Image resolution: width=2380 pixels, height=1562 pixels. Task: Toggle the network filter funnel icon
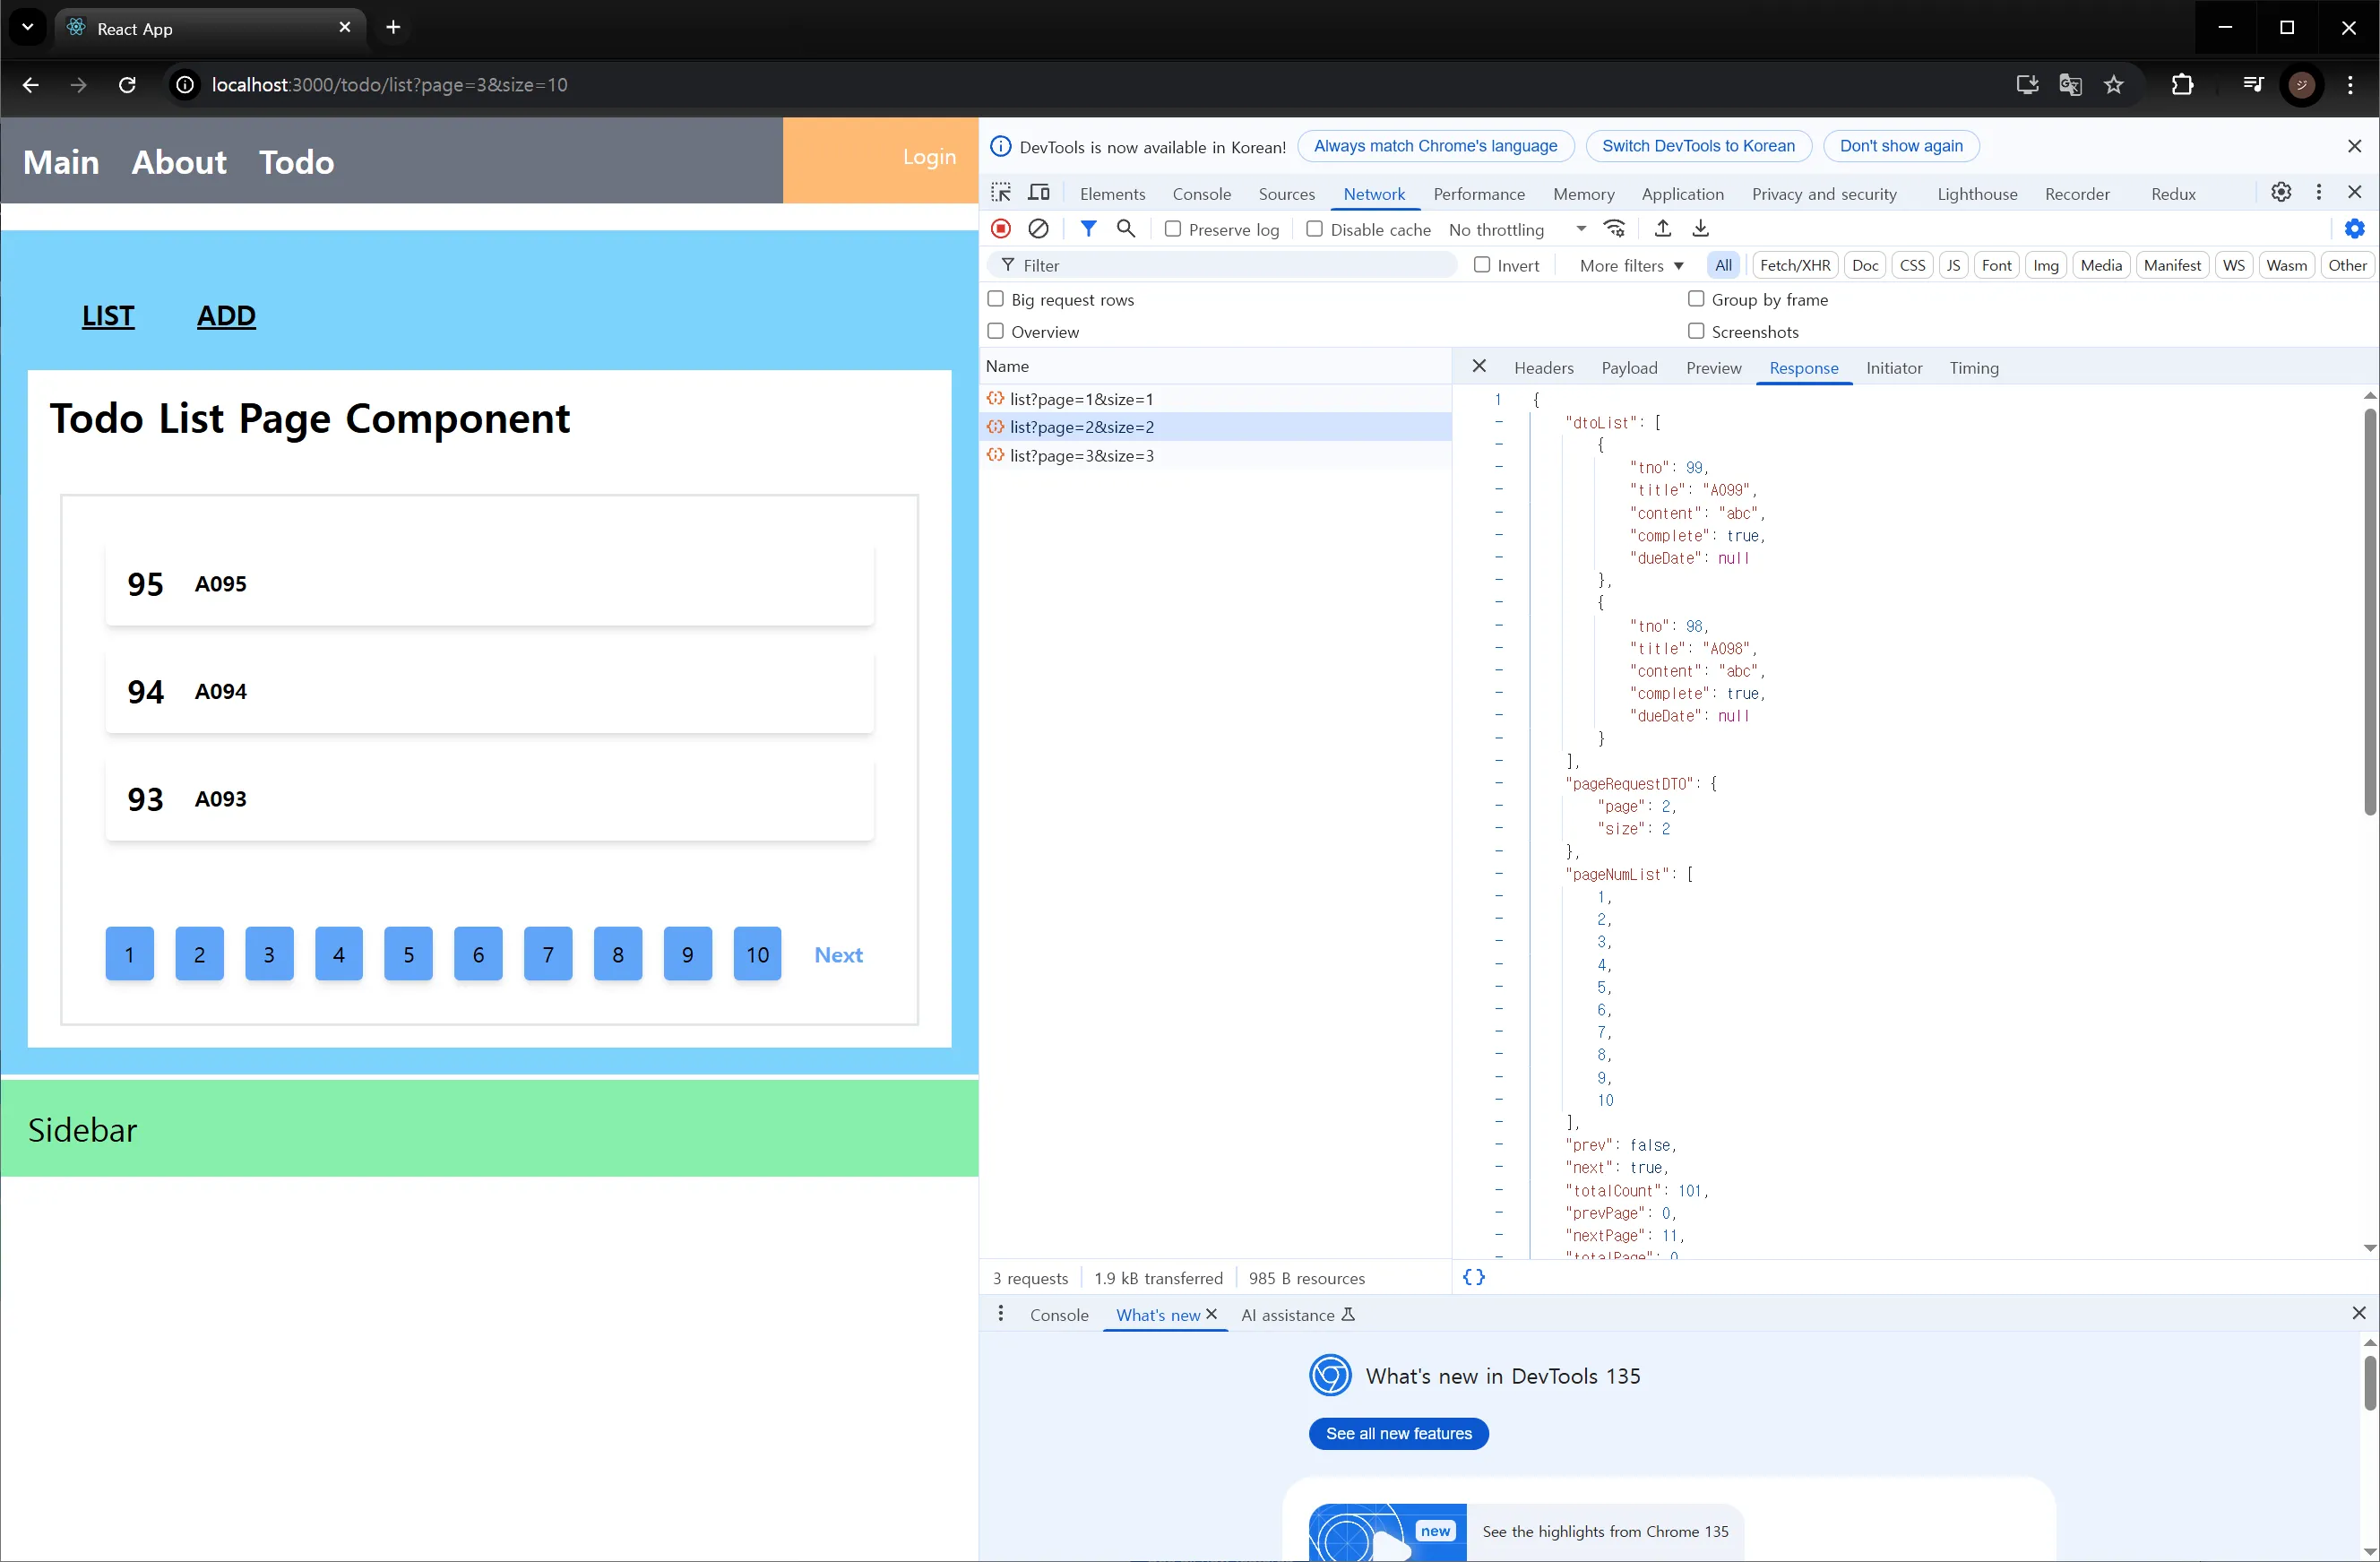1088,229
